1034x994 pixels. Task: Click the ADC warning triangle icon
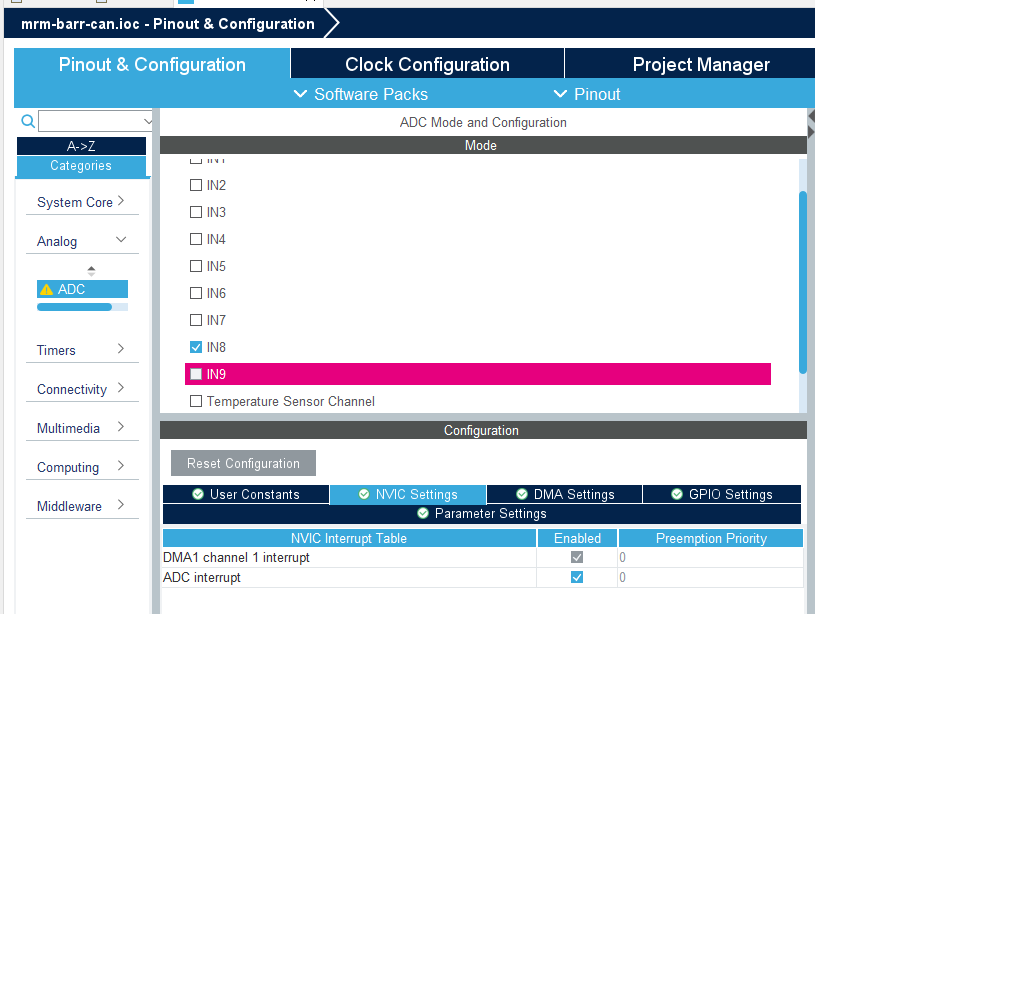[46, 290]
